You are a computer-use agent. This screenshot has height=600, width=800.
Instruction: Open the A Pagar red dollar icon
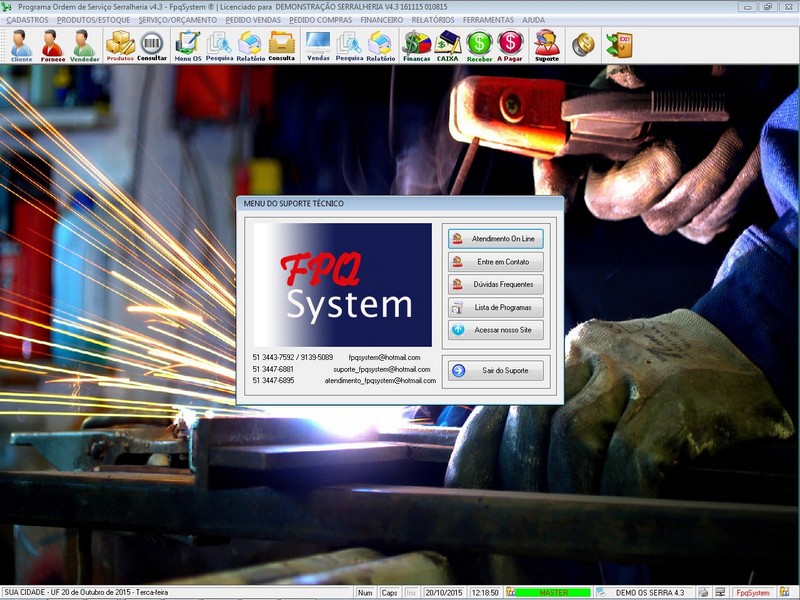click(510, 45)
